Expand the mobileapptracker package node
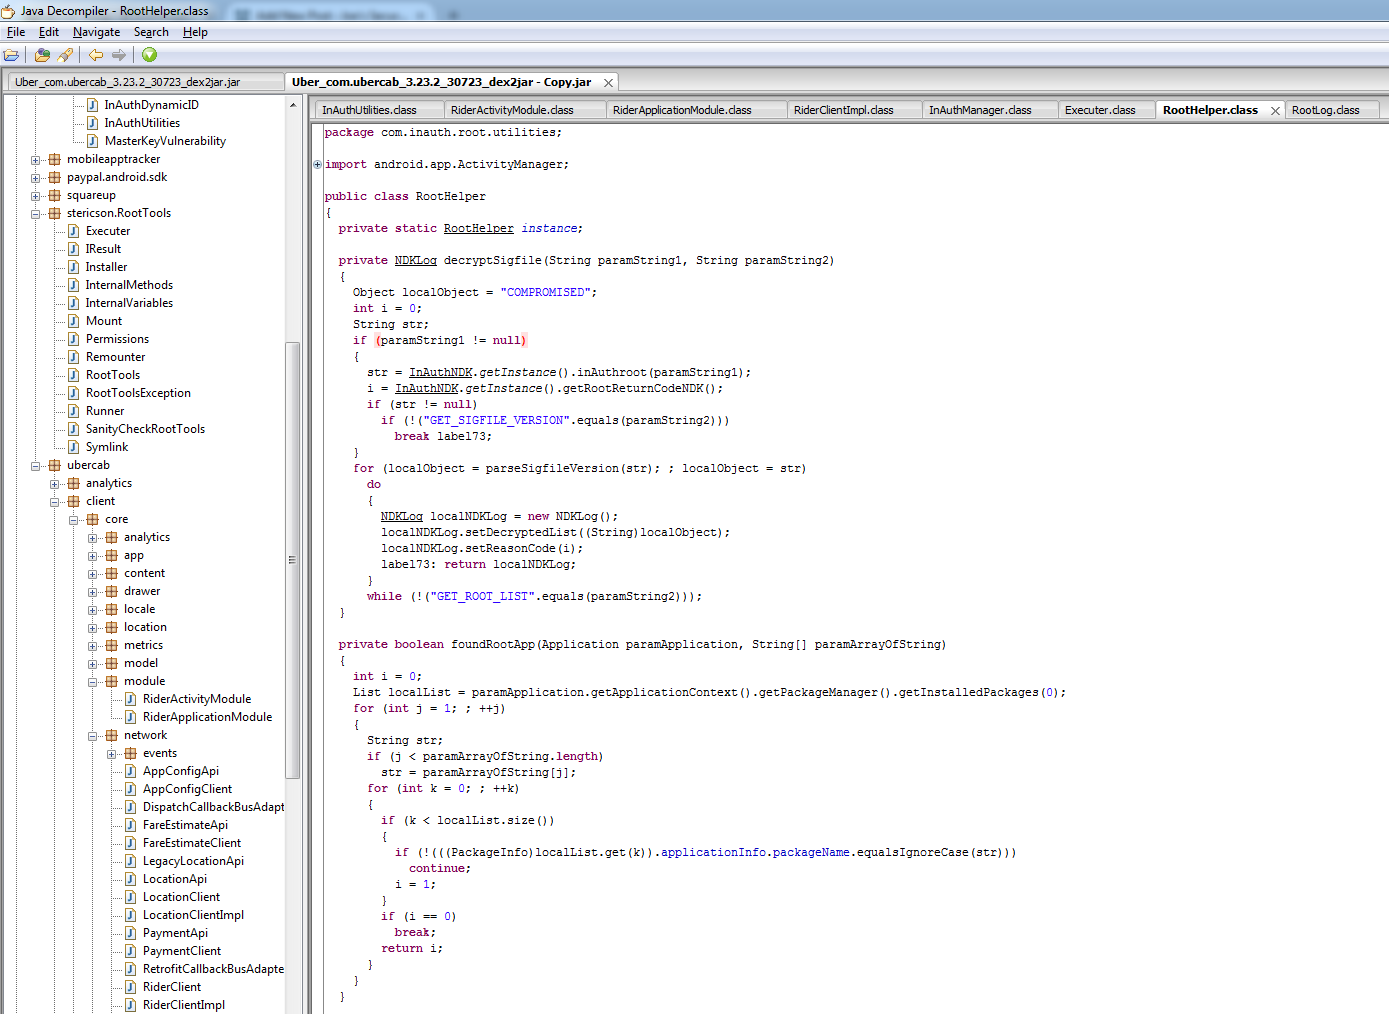 coord(36,160)
